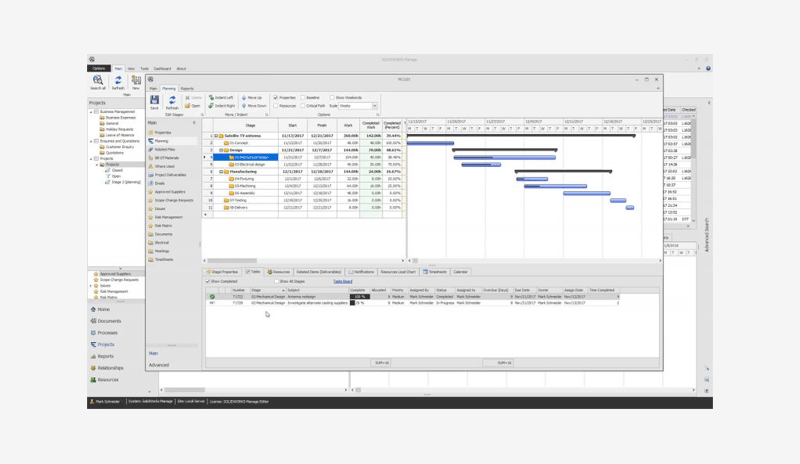This screenshot has height=464, width=800.
Task: Select Where Used in the sidebar
Action: tap(163, 166)
